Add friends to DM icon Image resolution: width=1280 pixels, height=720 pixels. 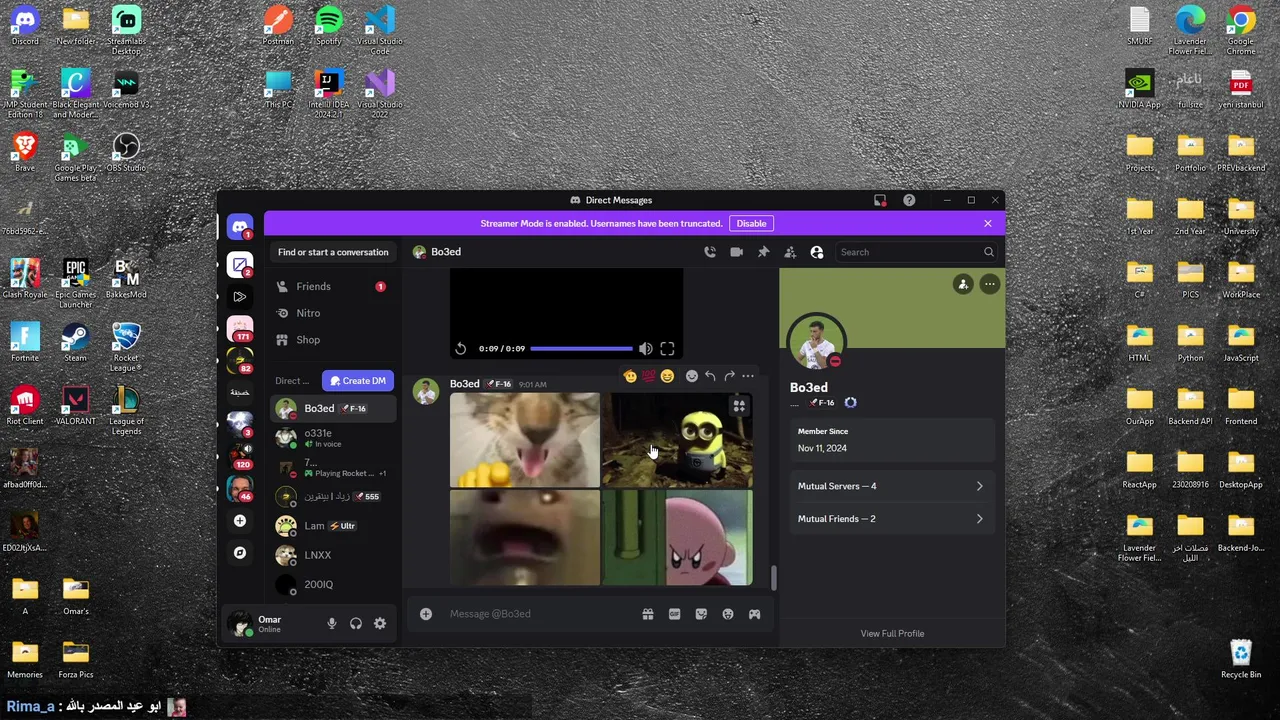(790, 252)
